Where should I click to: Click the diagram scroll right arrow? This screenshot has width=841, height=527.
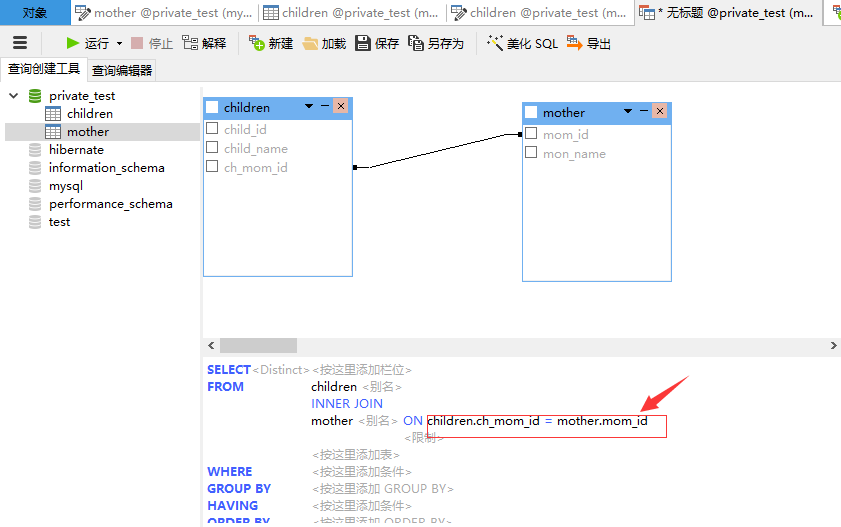click(x=833, y=346)
